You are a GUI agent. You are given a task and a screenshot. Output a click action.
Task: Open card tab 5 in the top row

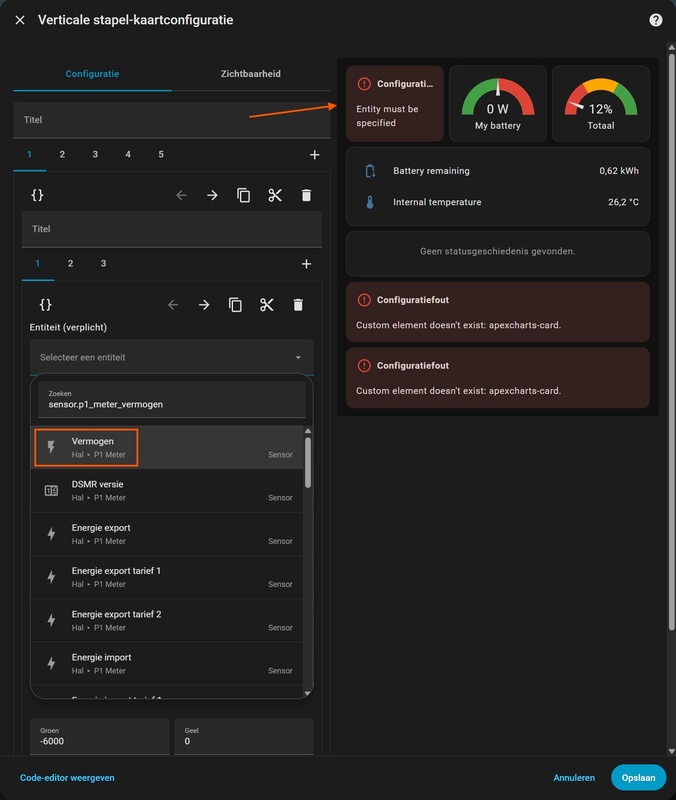click(x=161, y=155)
